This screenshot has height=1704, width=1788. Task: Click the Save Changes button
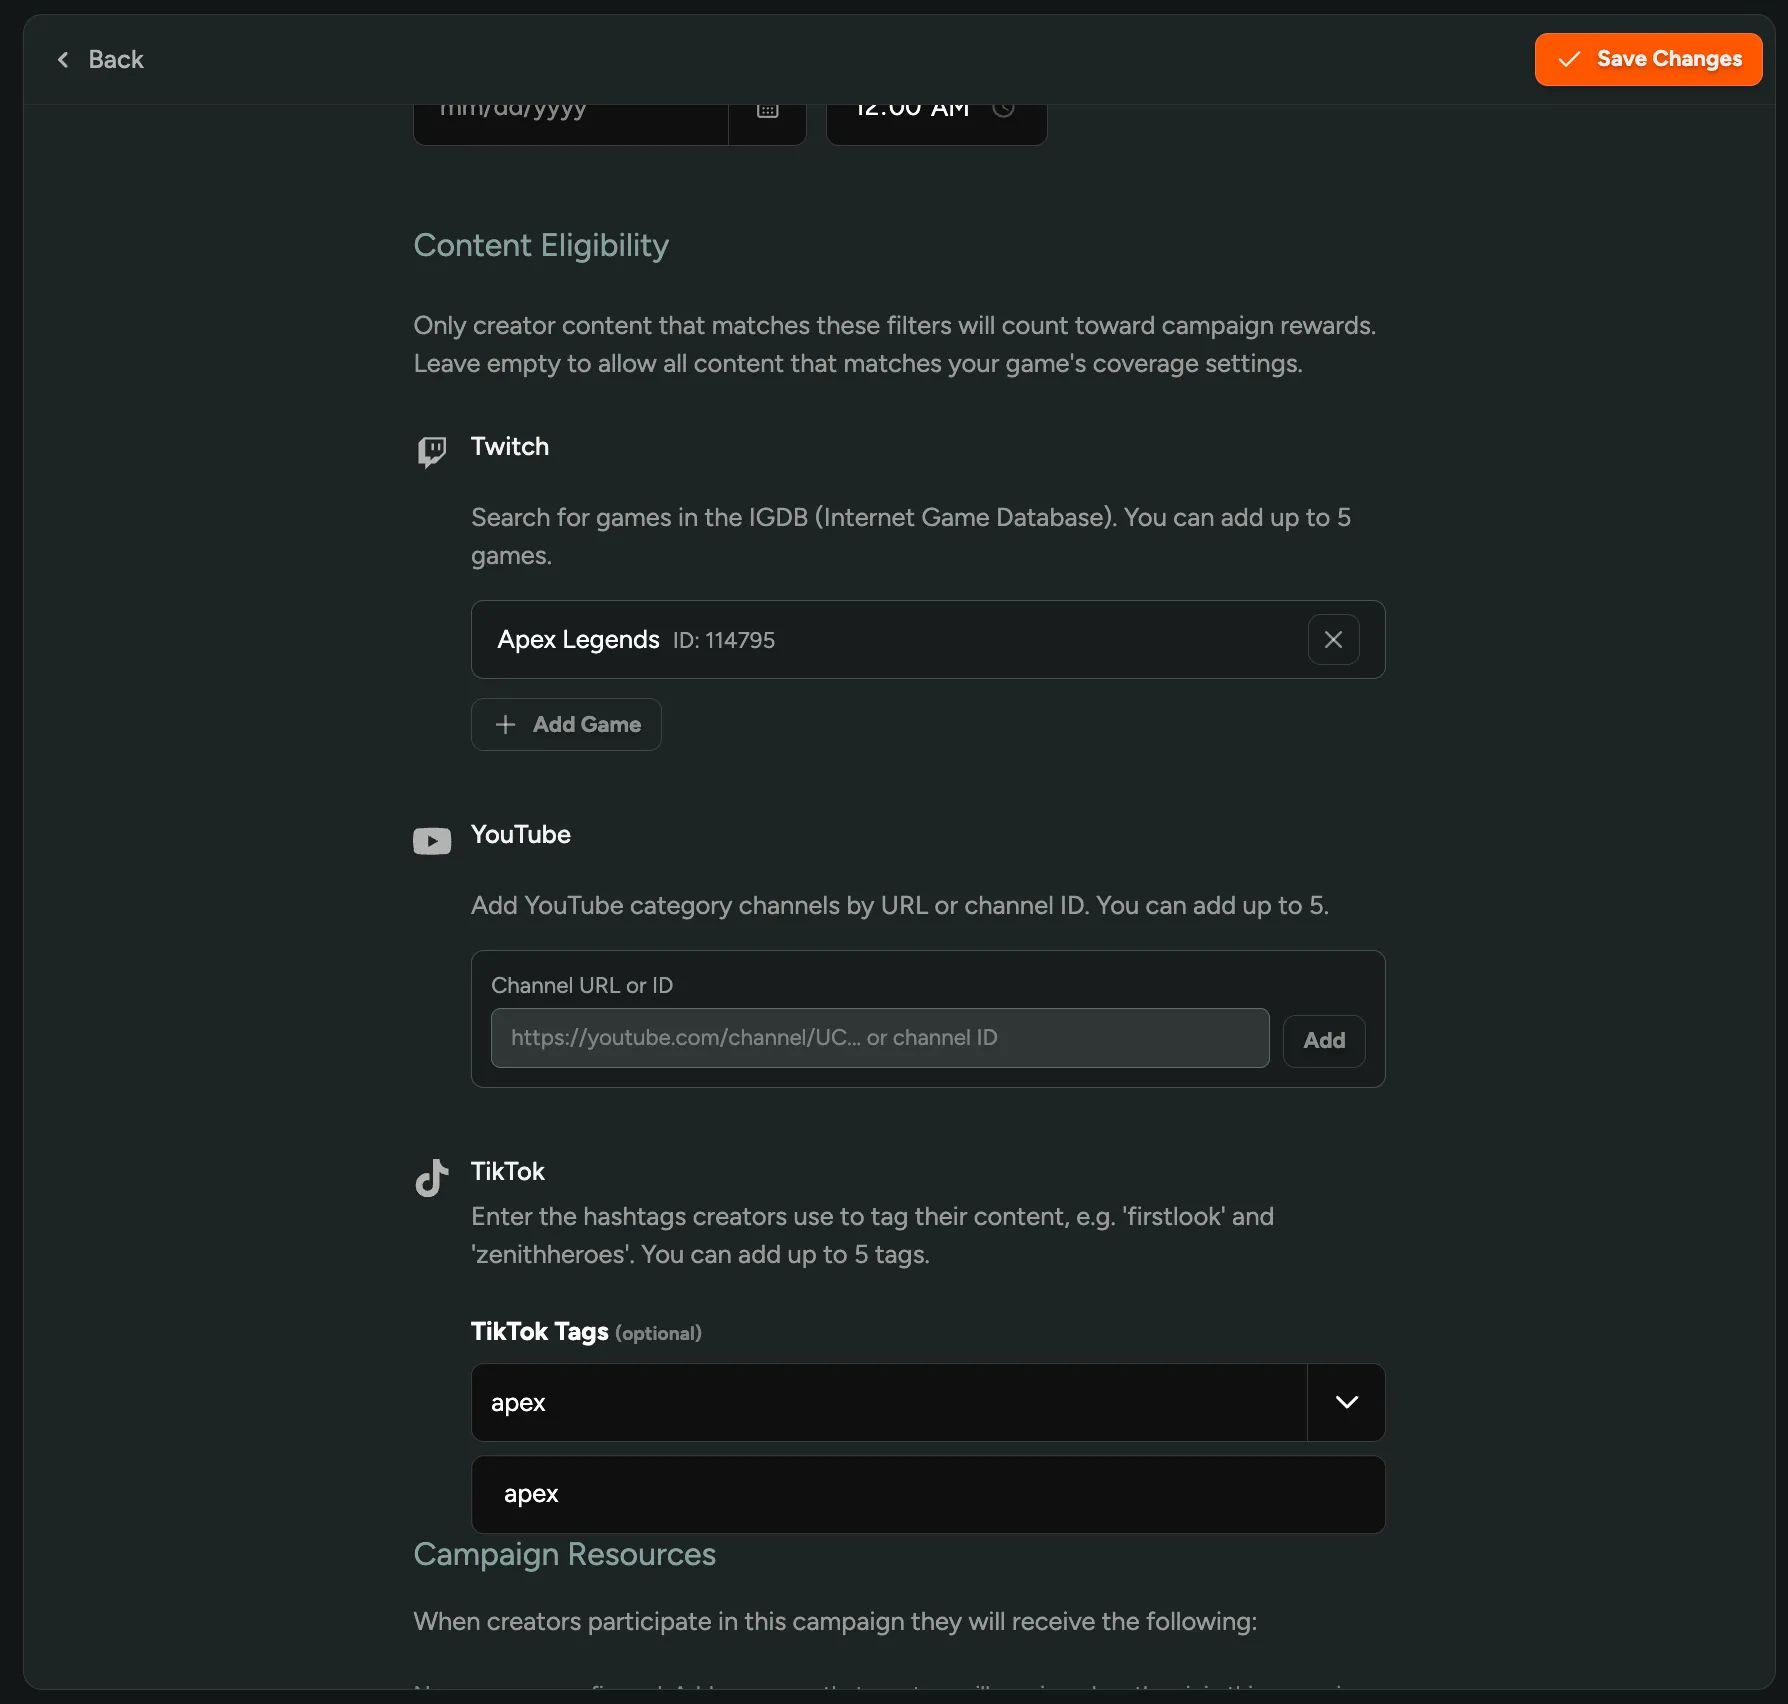point(1648,59)
